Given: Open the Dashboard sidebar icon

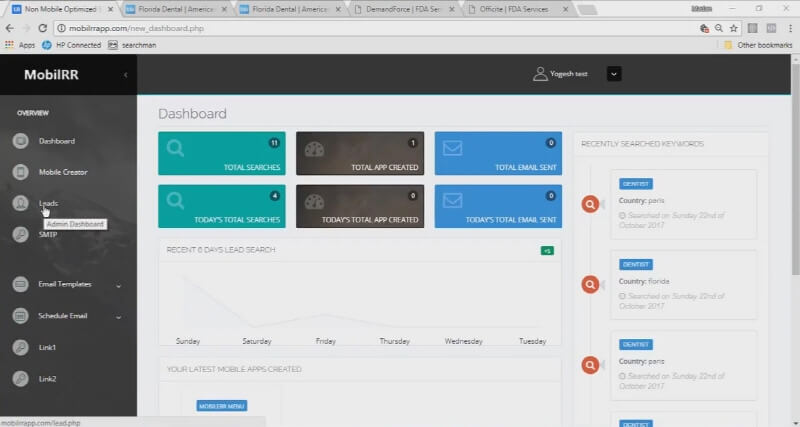Looking at the screenshot, I should coord(20,141).
